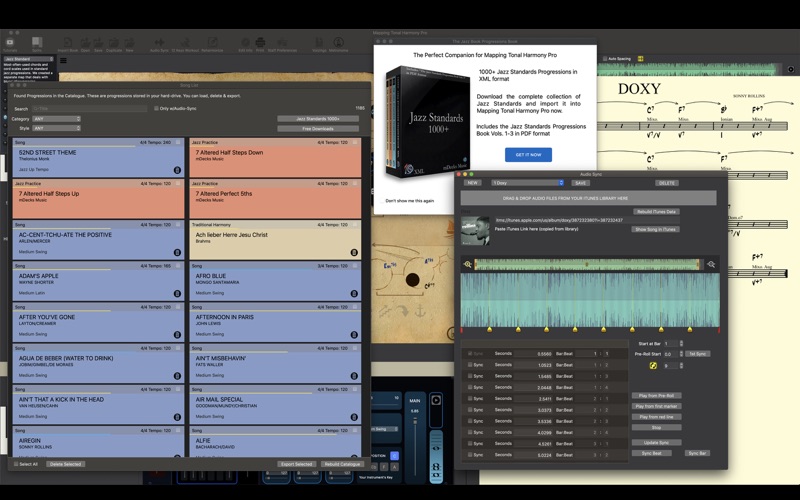The image size is (800, 500).
Task: Click the round icon on 52nd Street Theme card
Action: pyautogui.click(x=177, y=170)
